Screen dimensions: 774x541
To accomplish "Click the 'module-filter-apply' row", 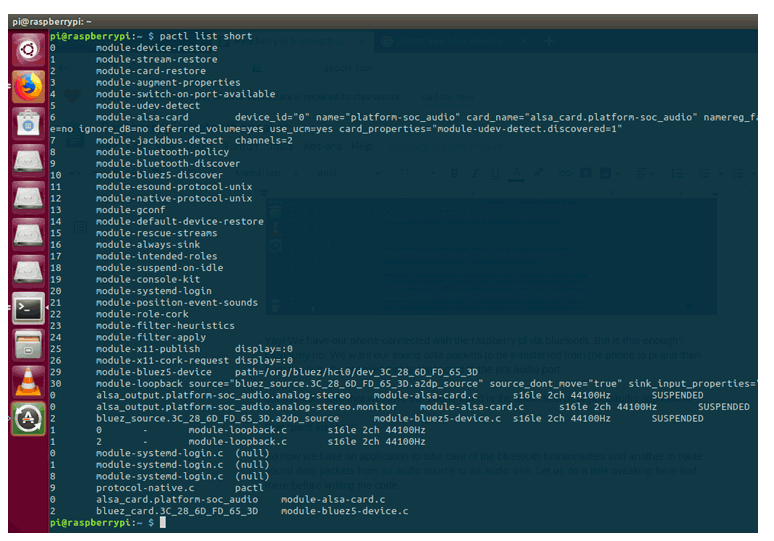I will [151, 337].
